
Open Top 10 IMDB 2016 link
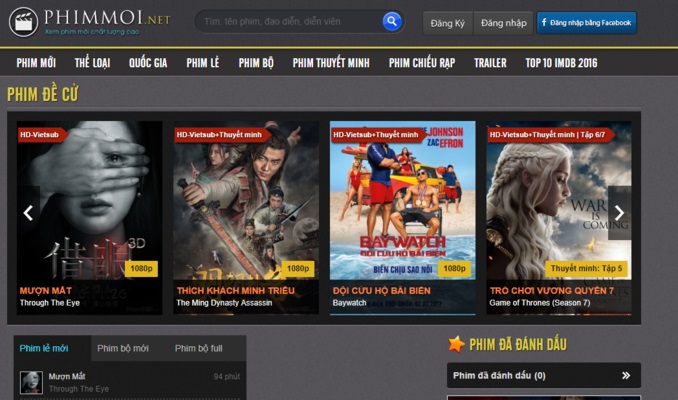tap(561, 62)
